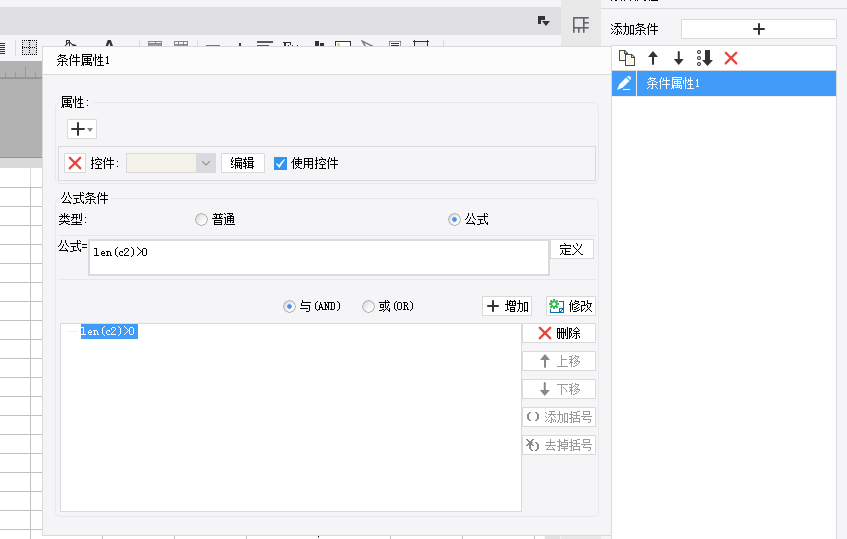
Task: Click the plus button next to 添加条件
Action: coord(758,29)
